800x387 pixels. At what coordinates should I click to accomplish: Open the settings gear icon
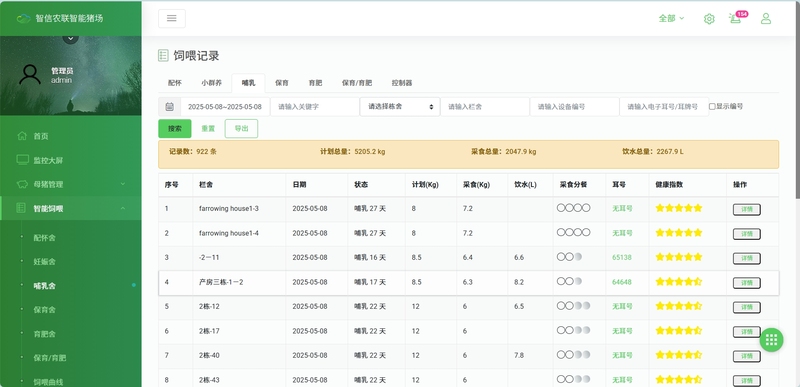709,19
